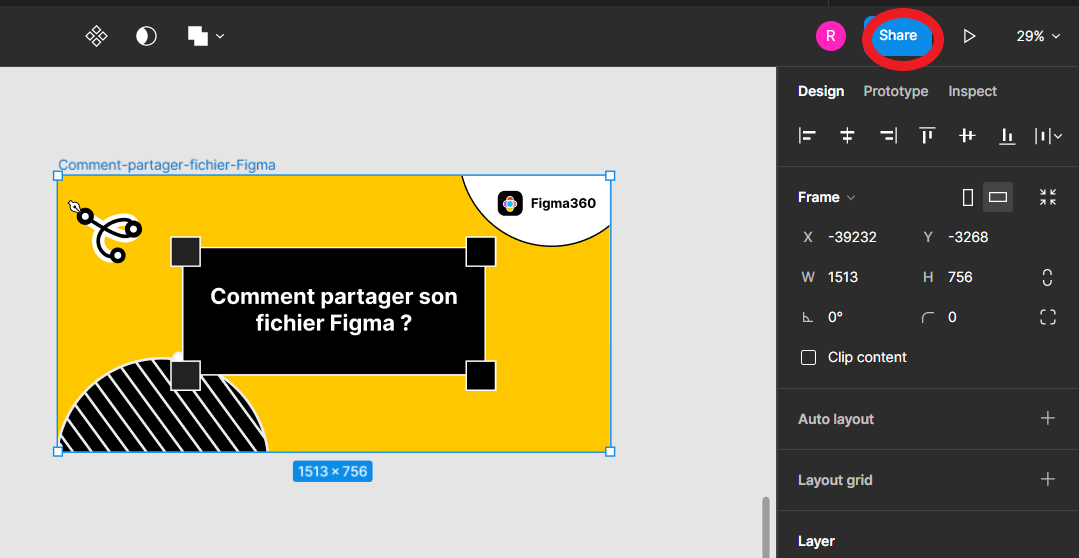Switch to the Design tab

click(821, 92)
